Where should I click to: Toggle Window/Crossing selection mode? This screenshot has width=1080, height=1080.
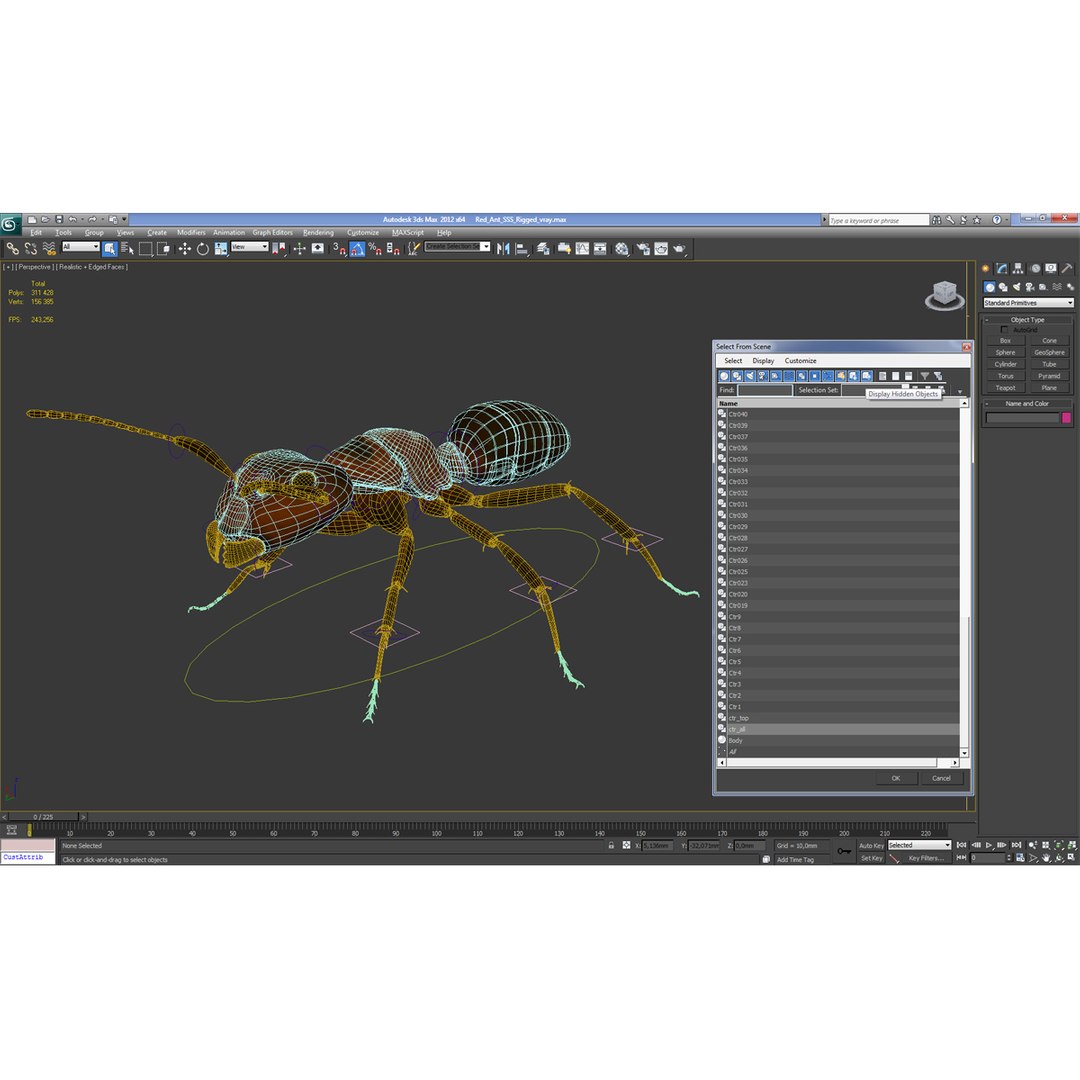[164, 249]
